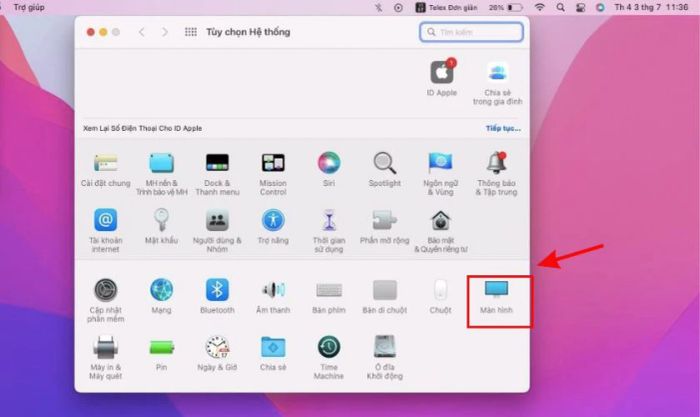Click the Wi-Fi menu bar icon
The height and width of the screenshot is (417, 700).
click(540, 7)
